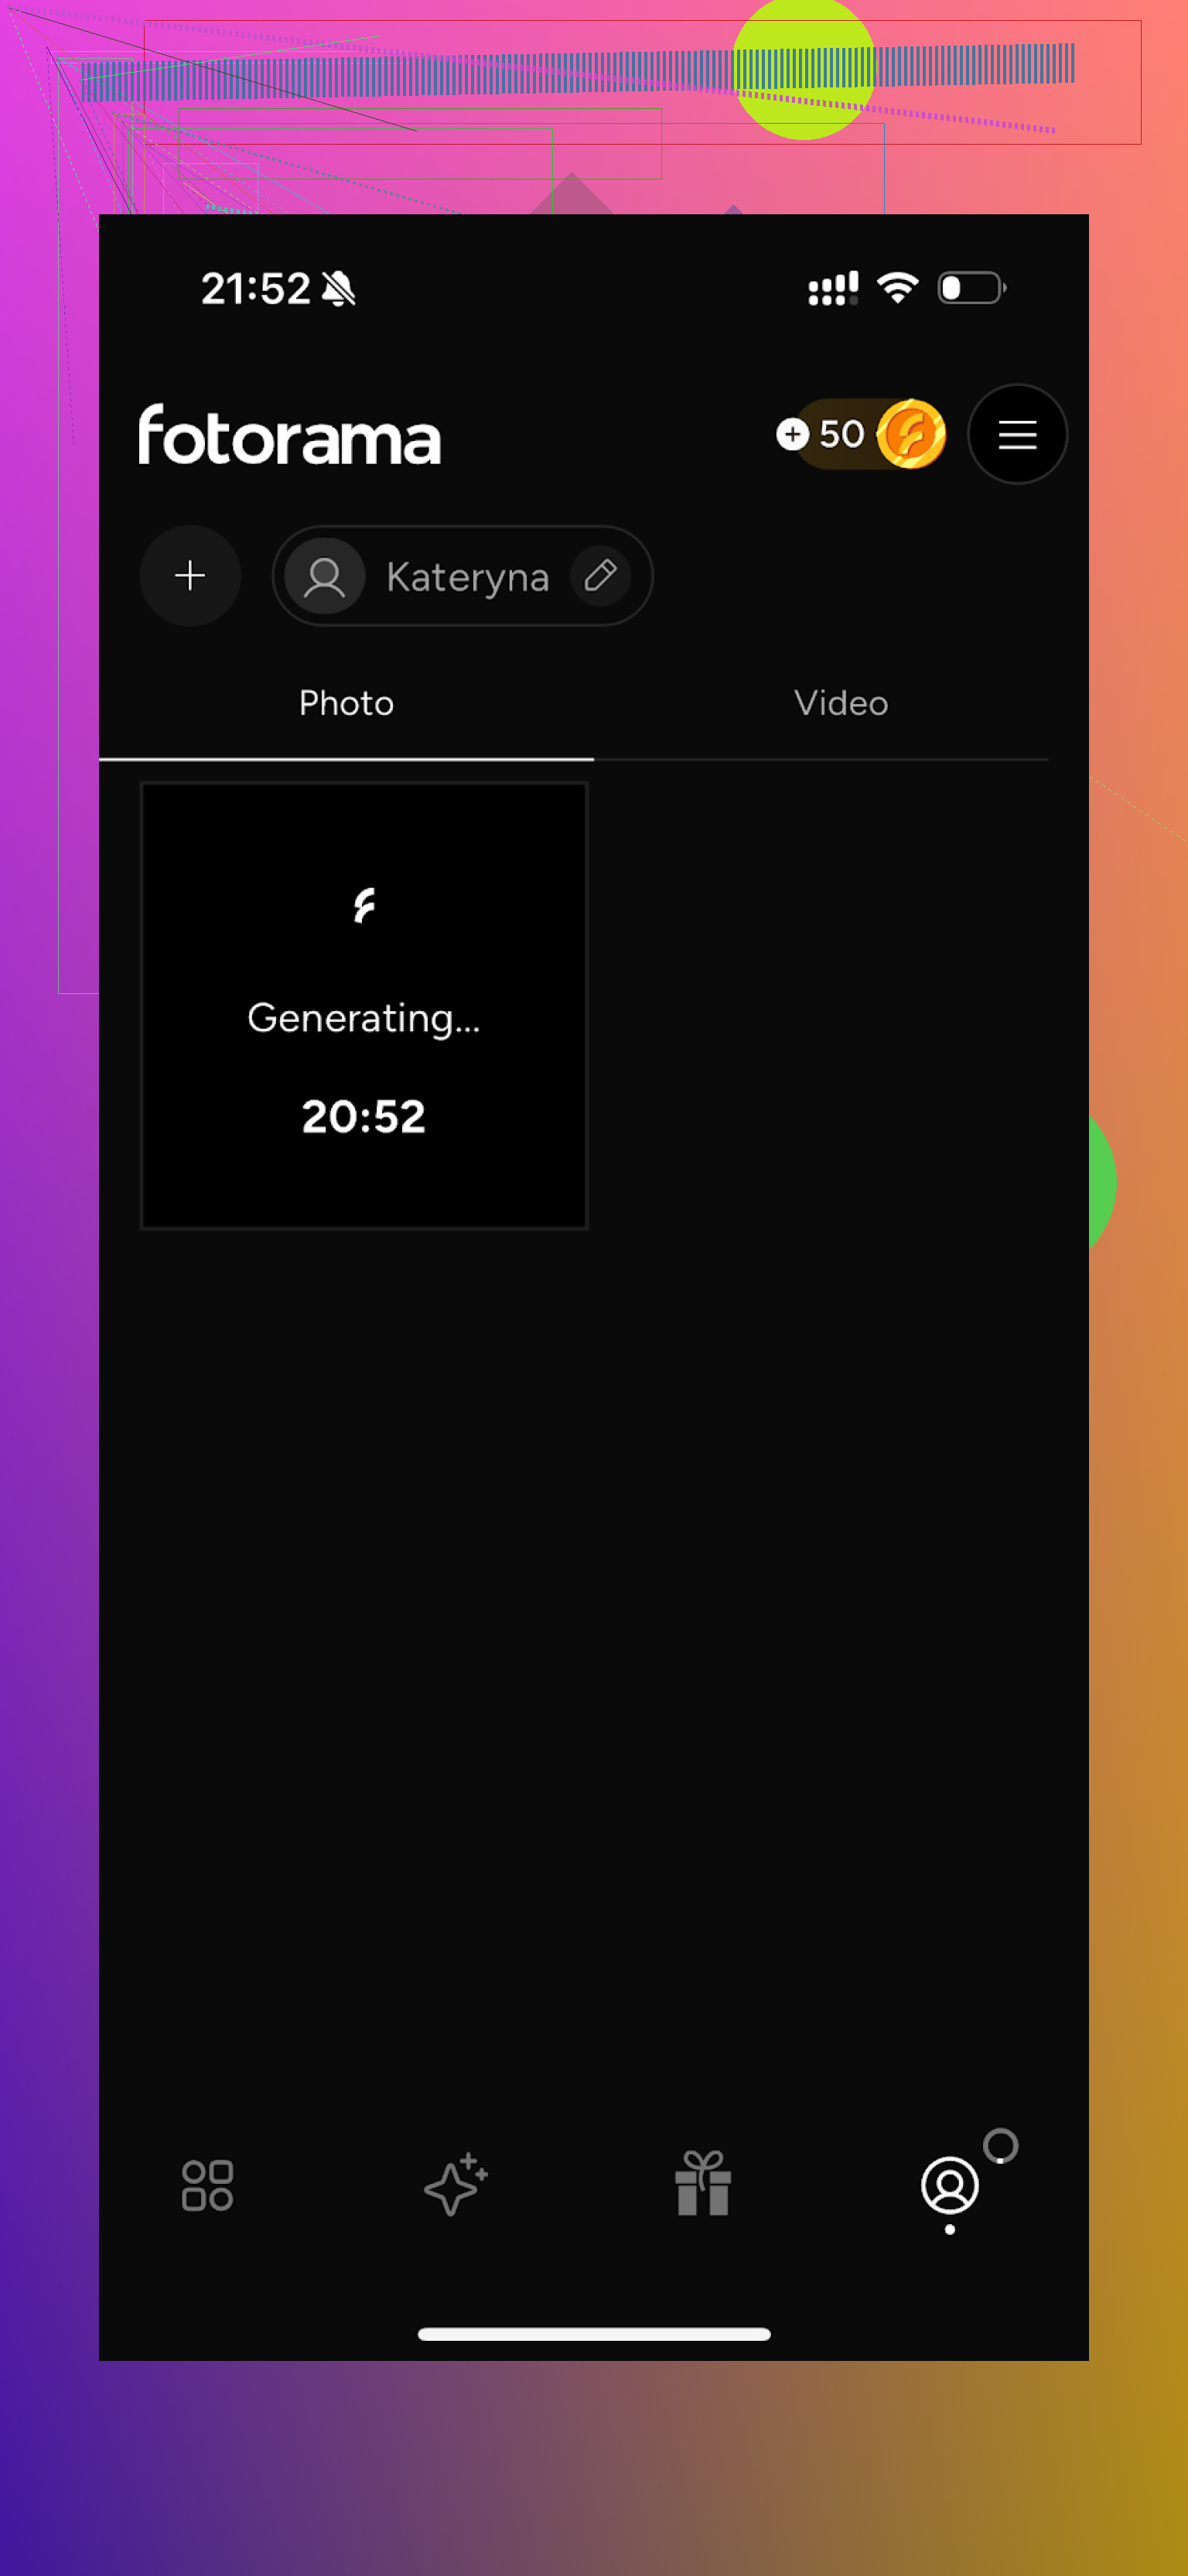Switch to the Photo tab
This screenshot has width=1188, height=2576.
[346, 703]
